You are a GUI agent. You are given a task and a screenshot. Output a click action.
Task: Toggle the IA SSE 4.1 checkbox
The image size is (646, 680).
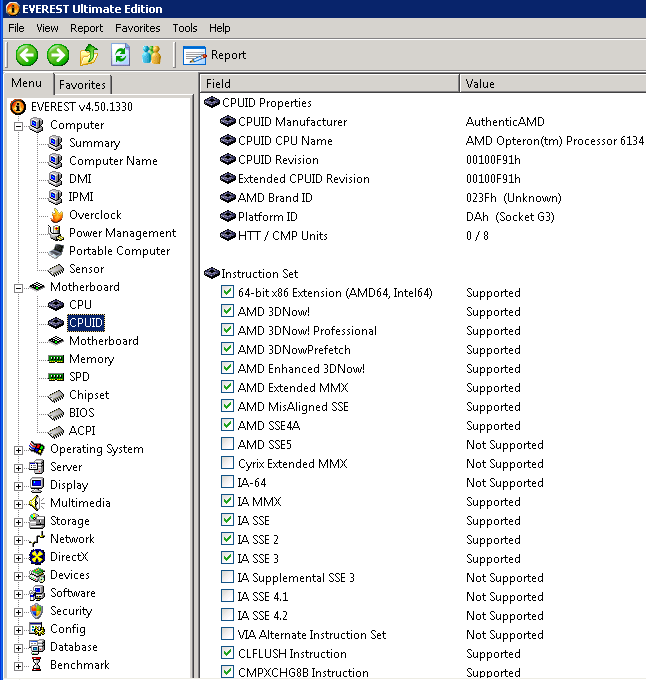227,596
